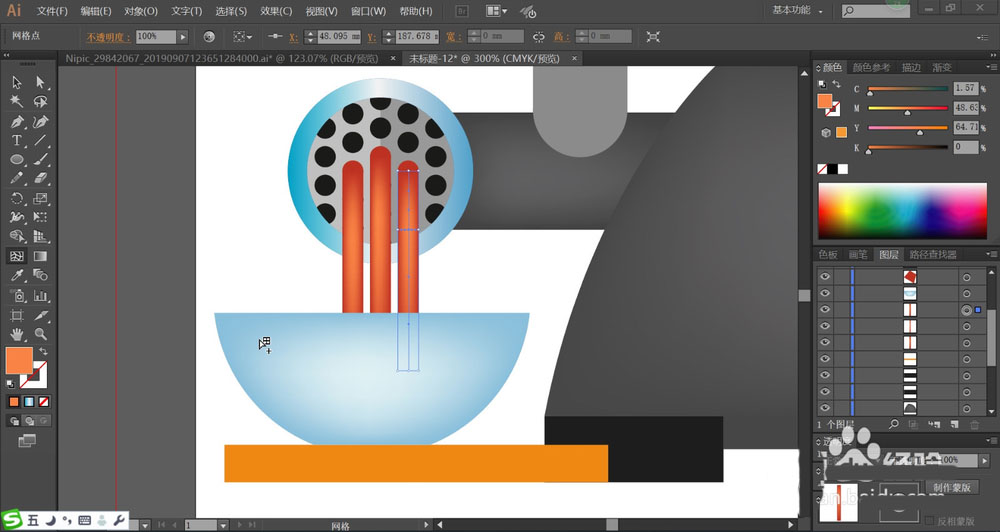Toggle eye of the selected layer row
1000x532 pixels.
825,310
